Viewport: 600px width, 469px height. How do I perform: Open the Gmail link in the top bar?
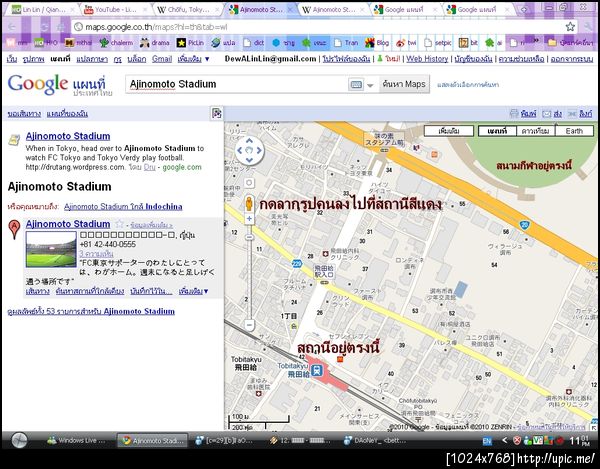click(x=162, y=59)
